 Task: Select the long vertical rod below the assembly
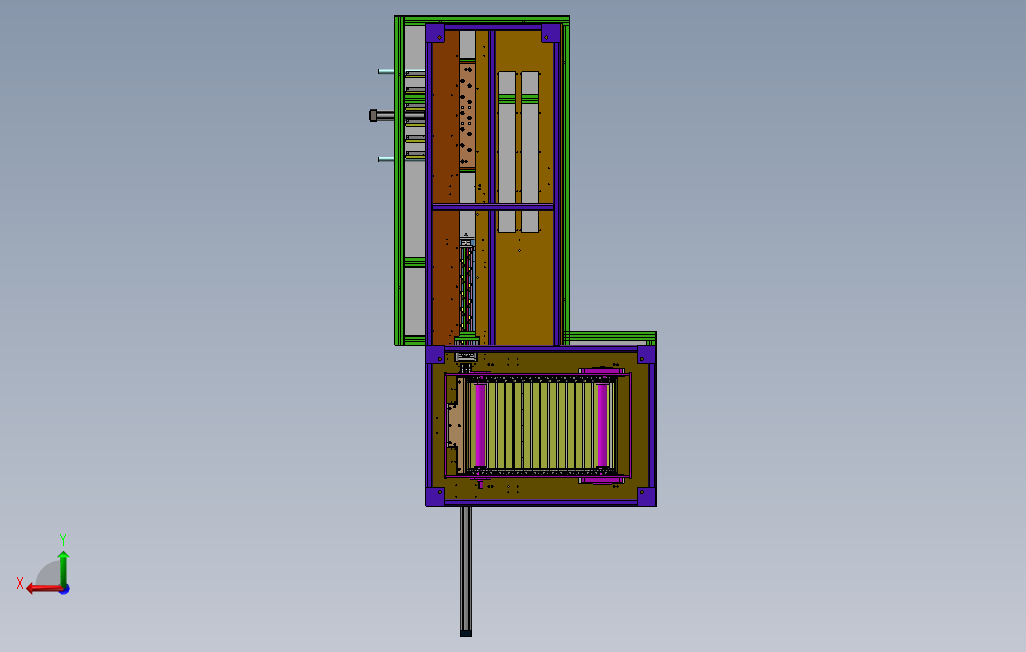(466, 571)
